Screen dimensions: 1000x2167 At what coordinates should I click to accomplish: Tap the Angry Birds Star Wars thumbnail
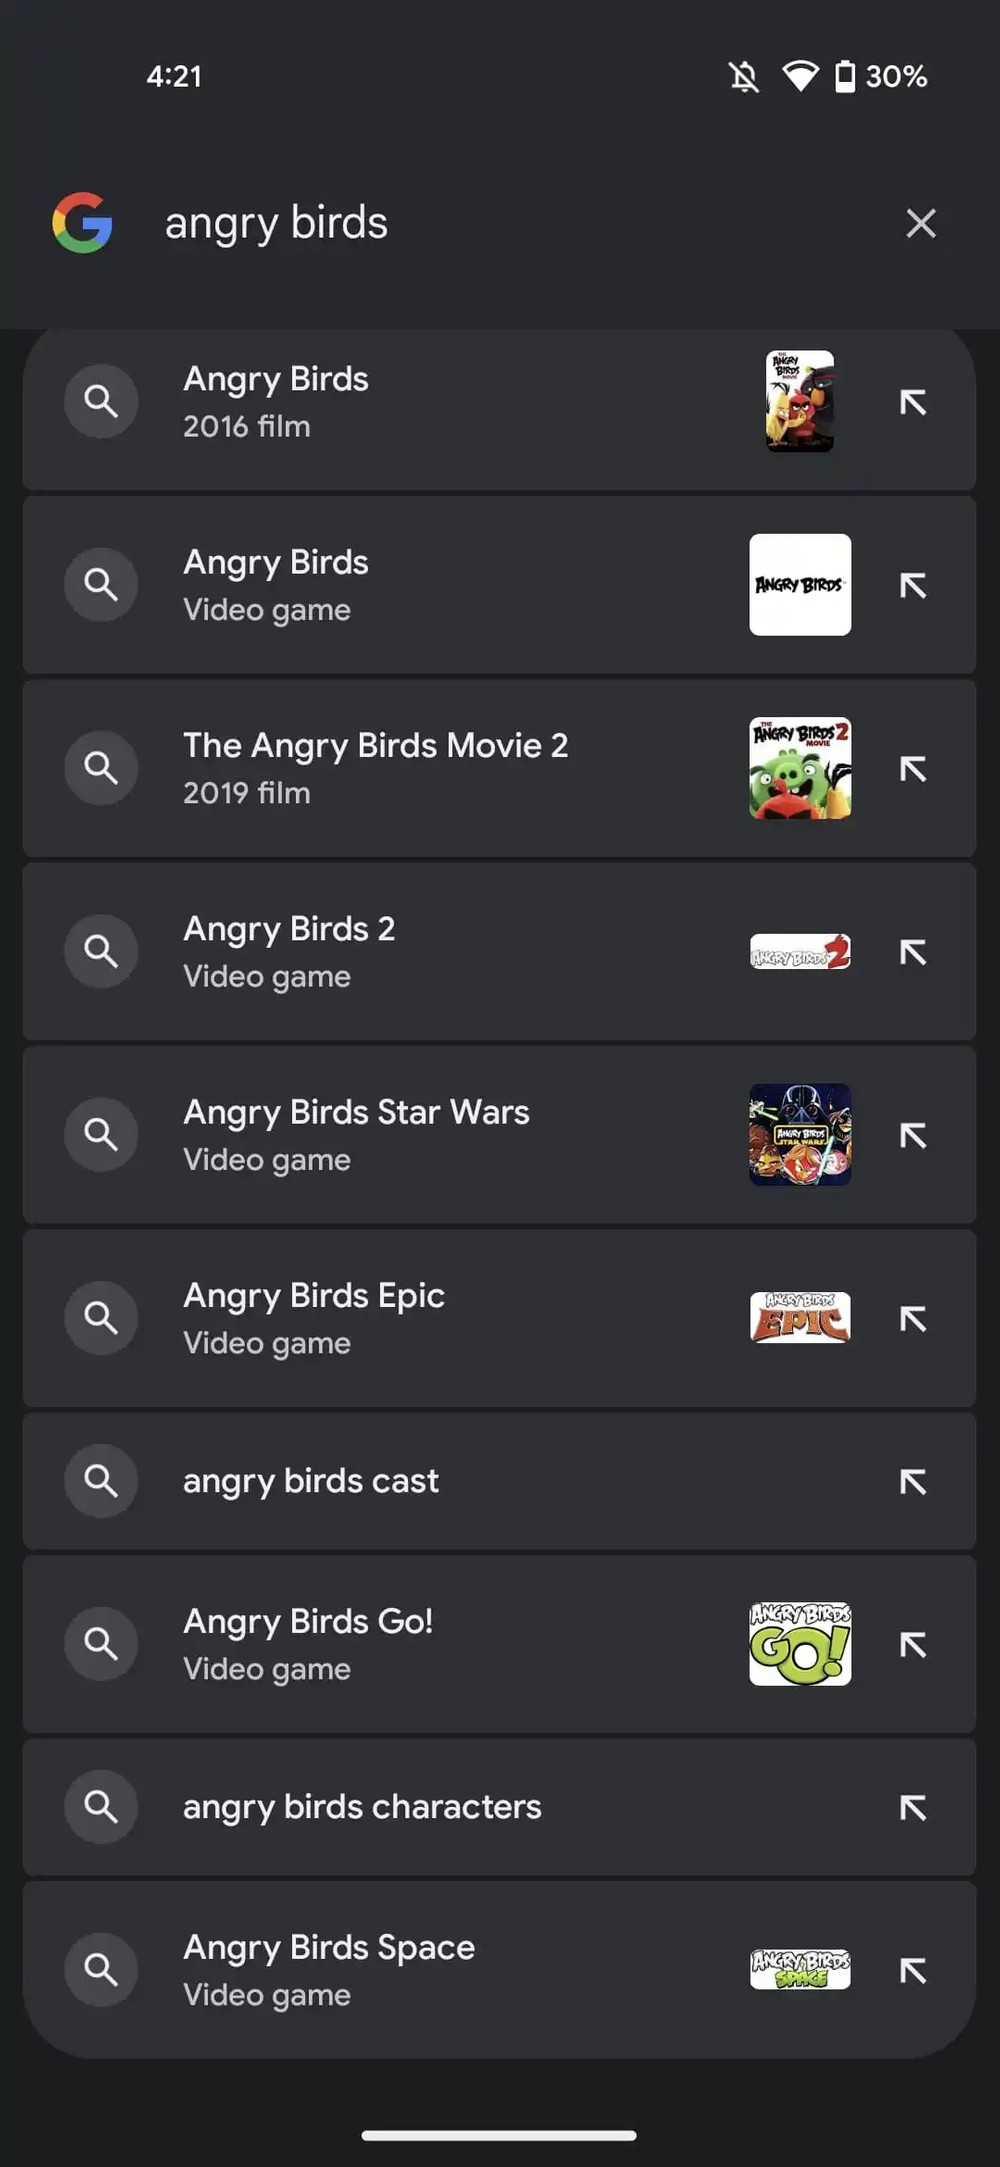(800, 1134)
